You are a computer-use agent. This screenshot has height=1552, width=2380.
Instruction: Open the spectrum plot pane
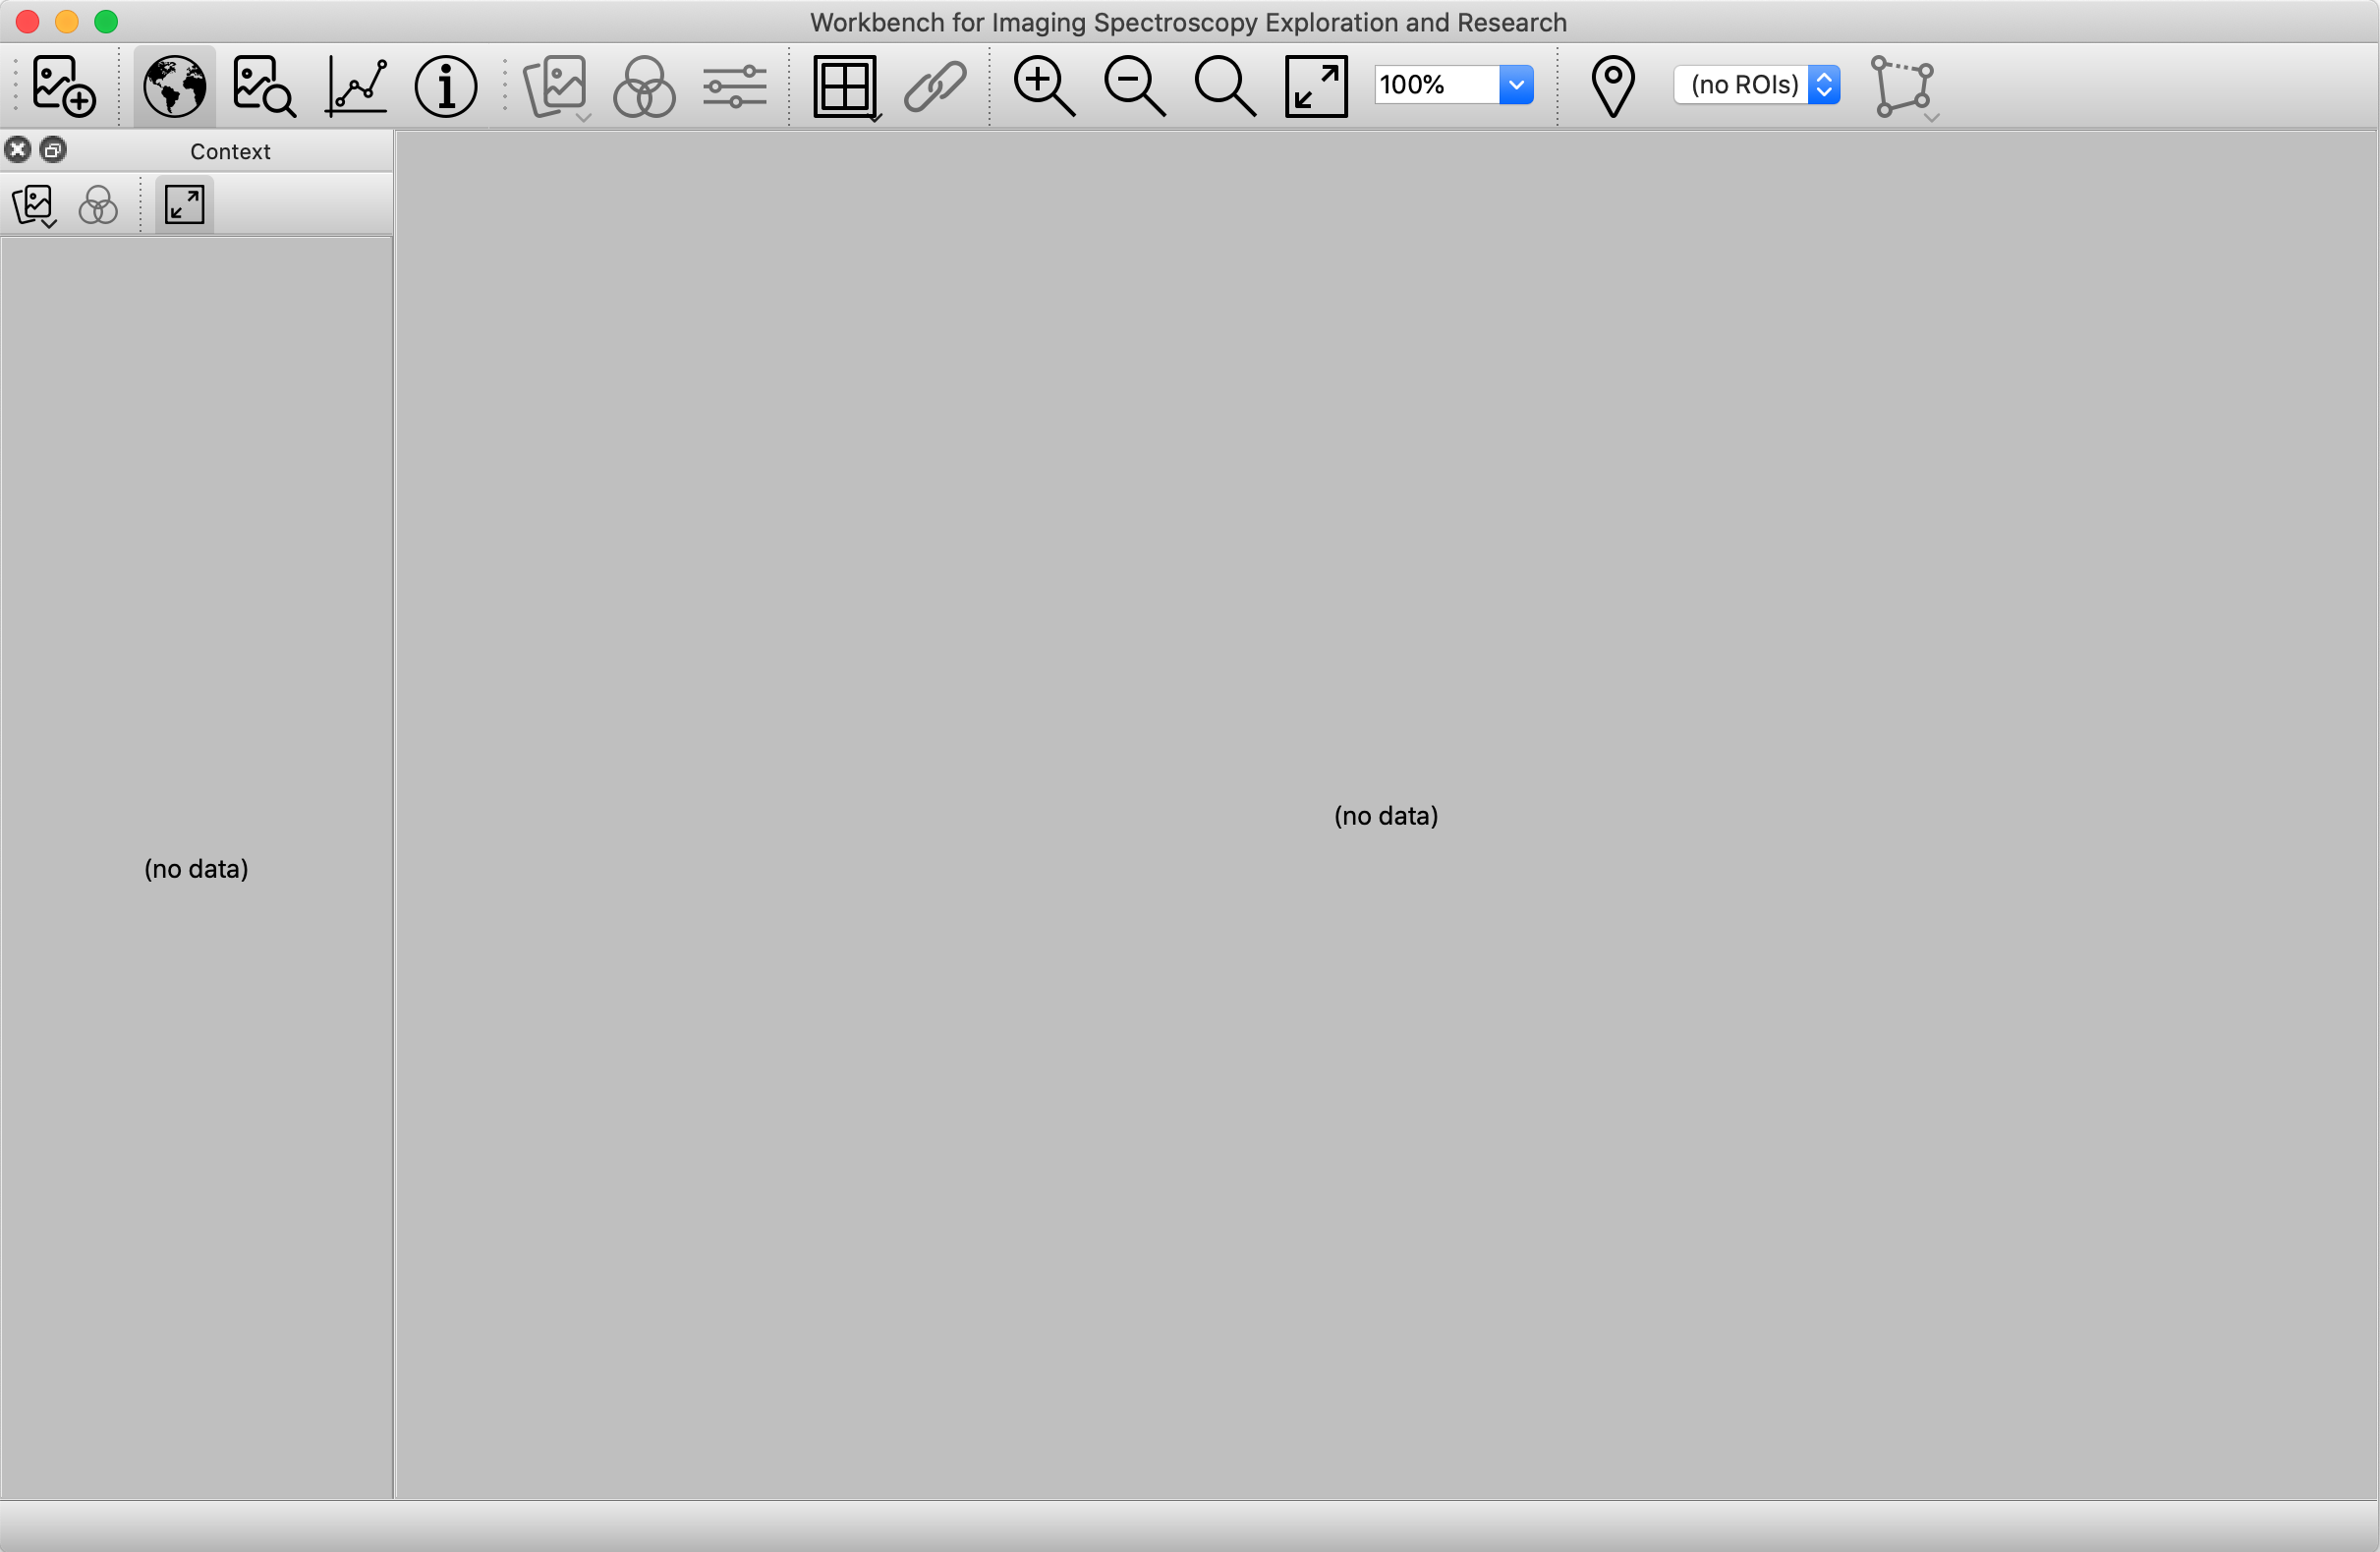point(356,85)
